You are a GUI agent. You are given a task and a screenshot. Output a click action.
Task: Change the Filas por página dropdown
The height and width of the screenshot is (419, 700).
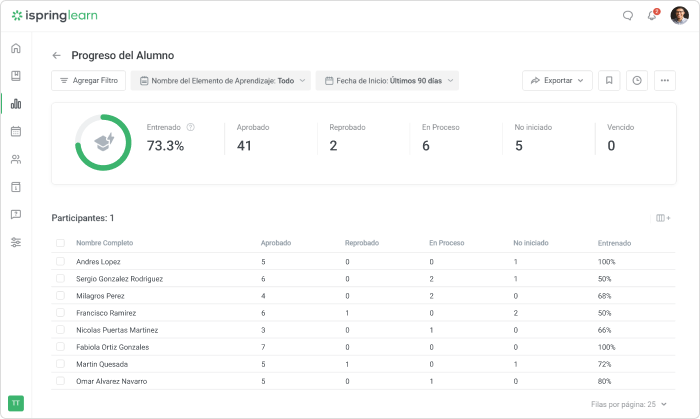click(x=629, y=404)
